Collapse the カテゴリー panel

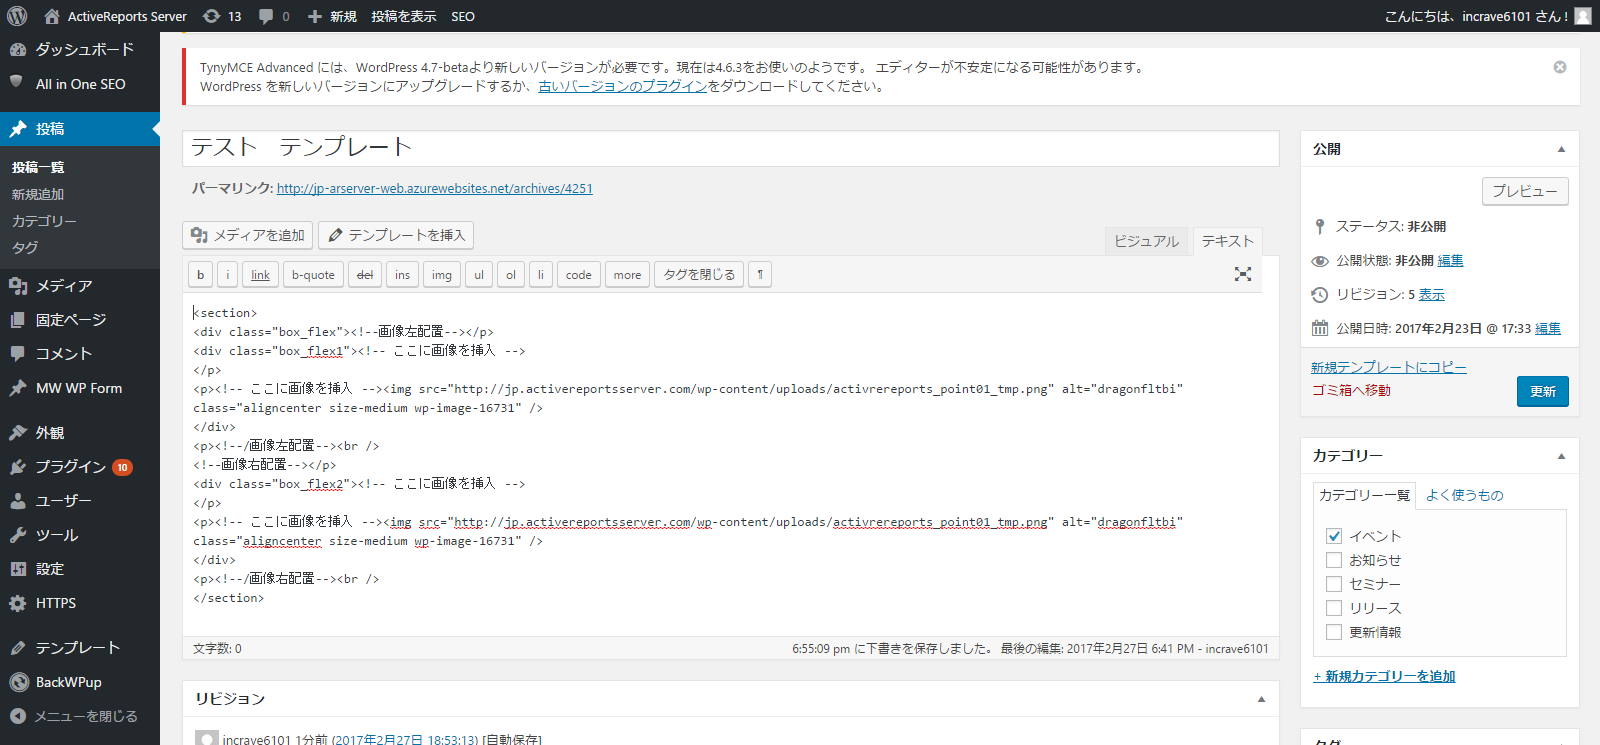point(1561,456)
